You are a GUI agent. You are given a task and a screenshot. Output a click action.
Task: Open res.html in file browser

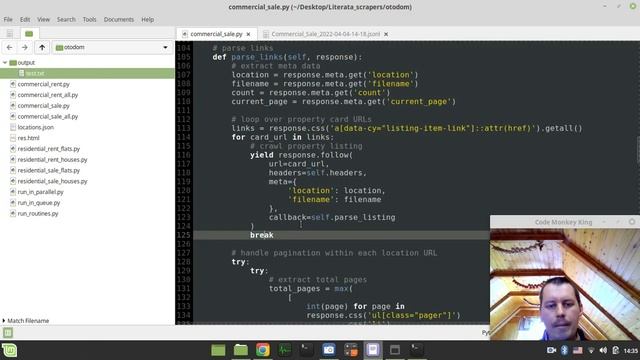click(x=28, y=138)
